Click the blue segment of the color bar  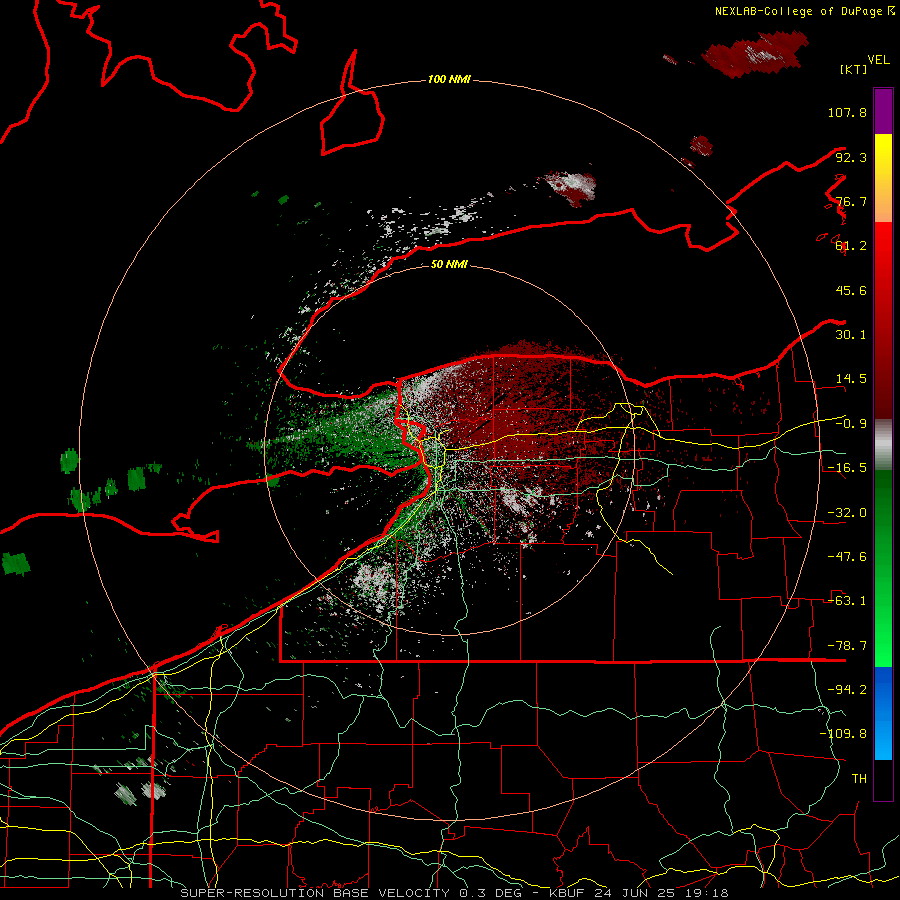point(883,713)
